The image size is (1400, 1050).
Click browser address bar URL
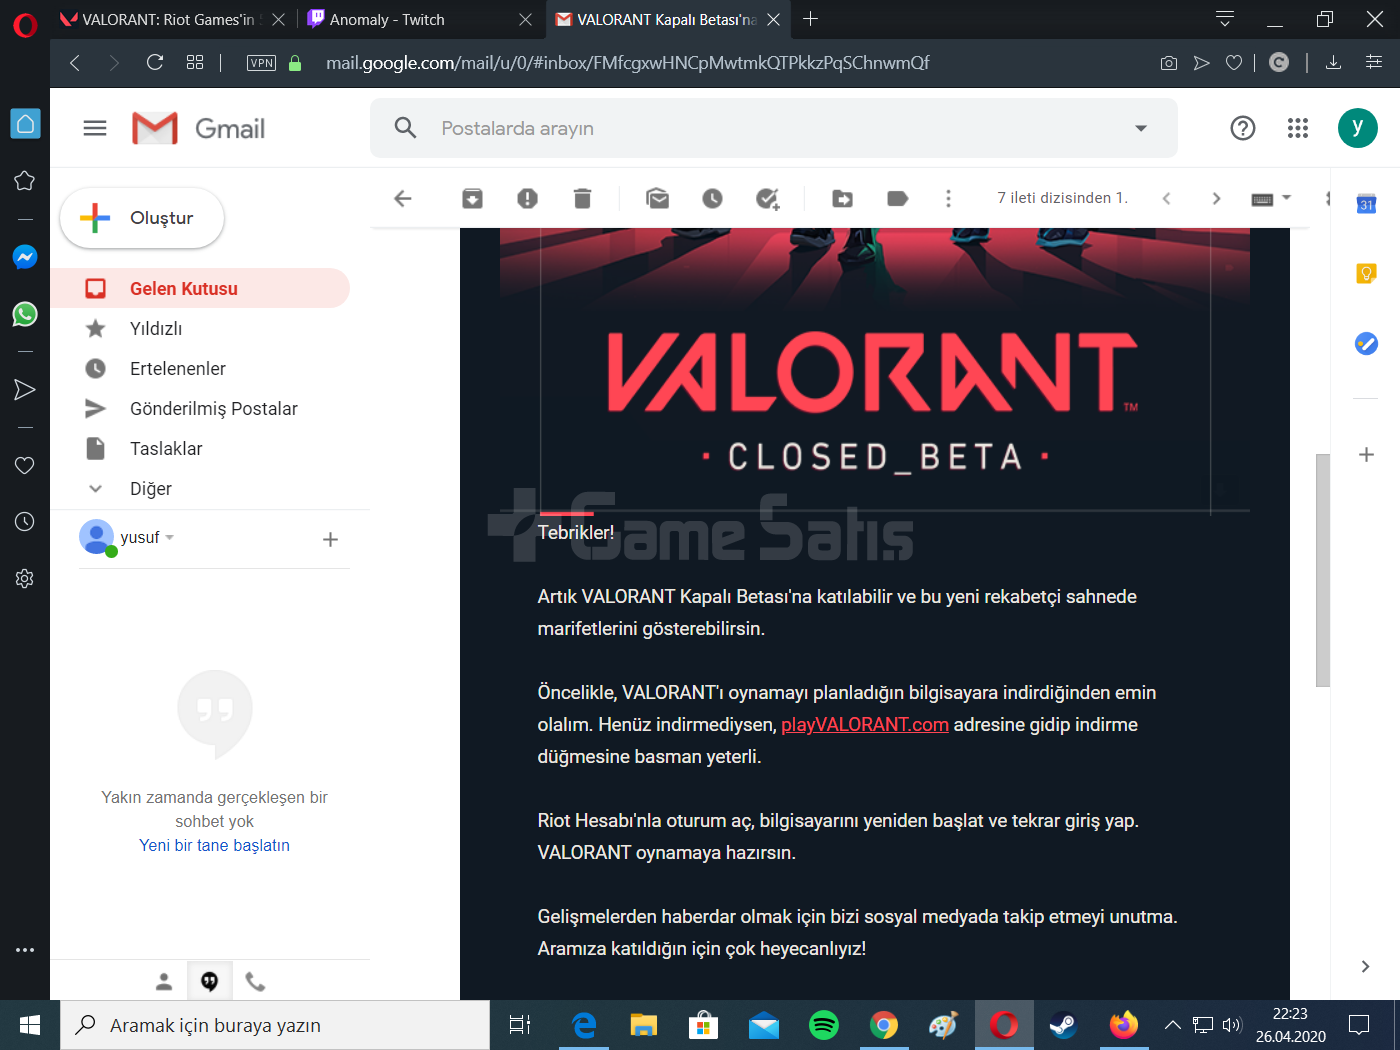coord(627,63)
